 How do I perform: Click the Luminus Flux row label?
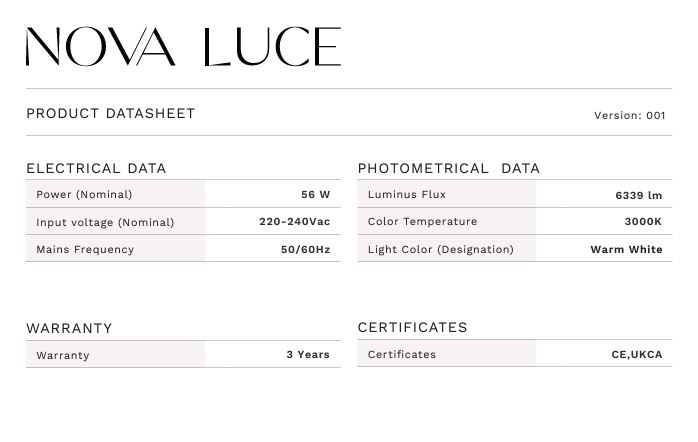(407, 195)
